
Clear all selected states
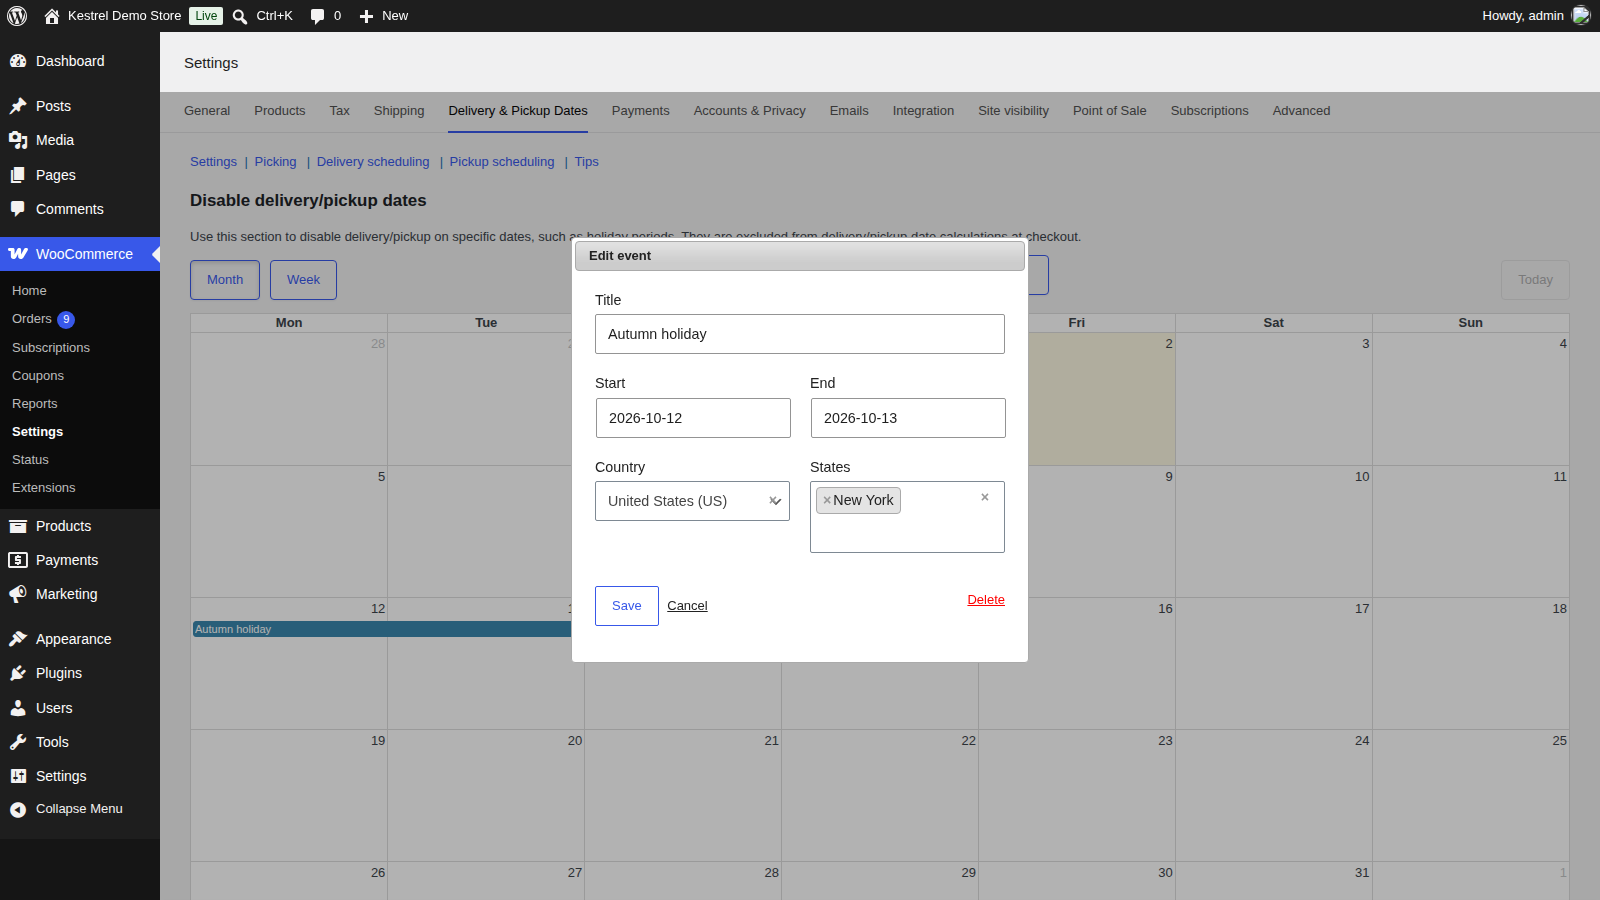click(985, 497)
